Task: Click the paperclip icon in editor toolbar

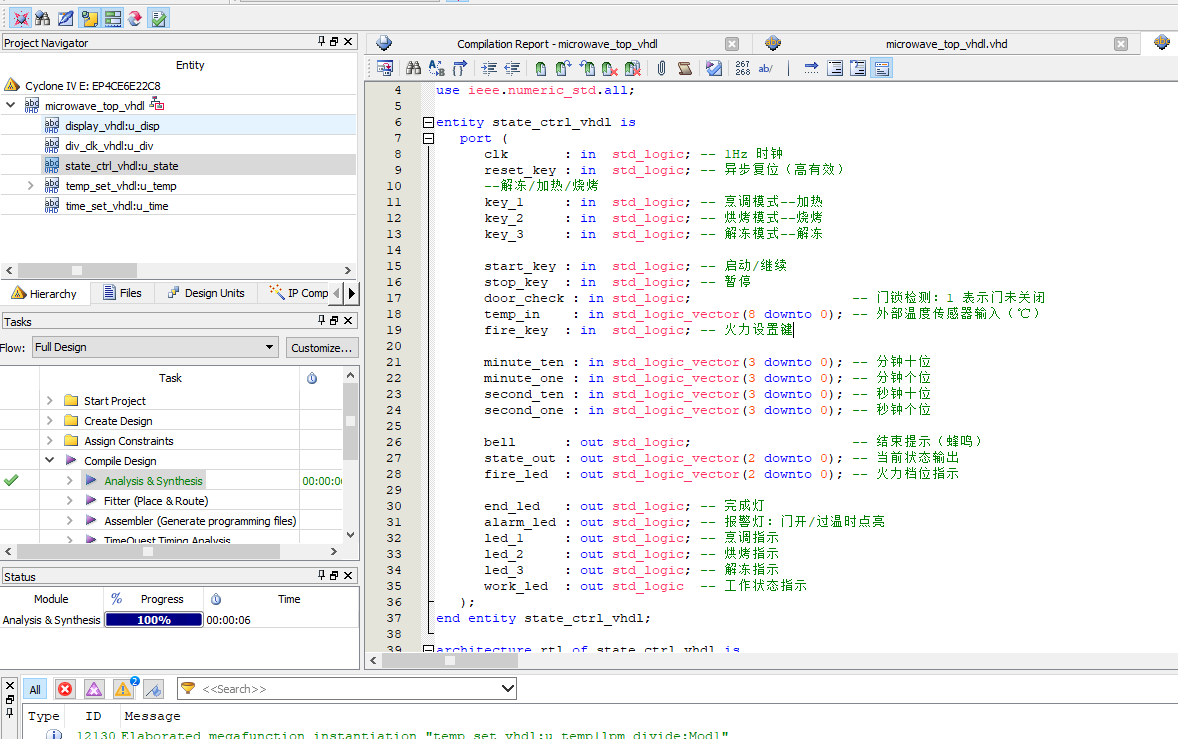Action: [x=661, y=68]
